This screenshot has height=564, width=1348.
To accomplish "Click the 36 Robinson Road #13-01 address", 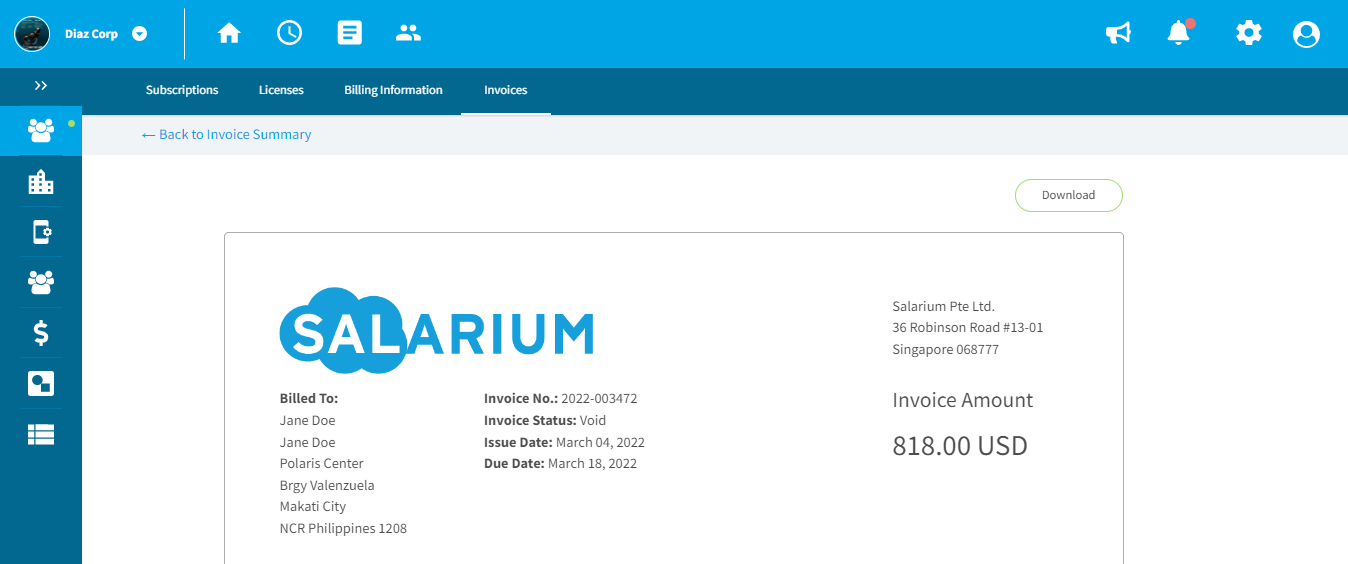I will (x=968, y=327).
